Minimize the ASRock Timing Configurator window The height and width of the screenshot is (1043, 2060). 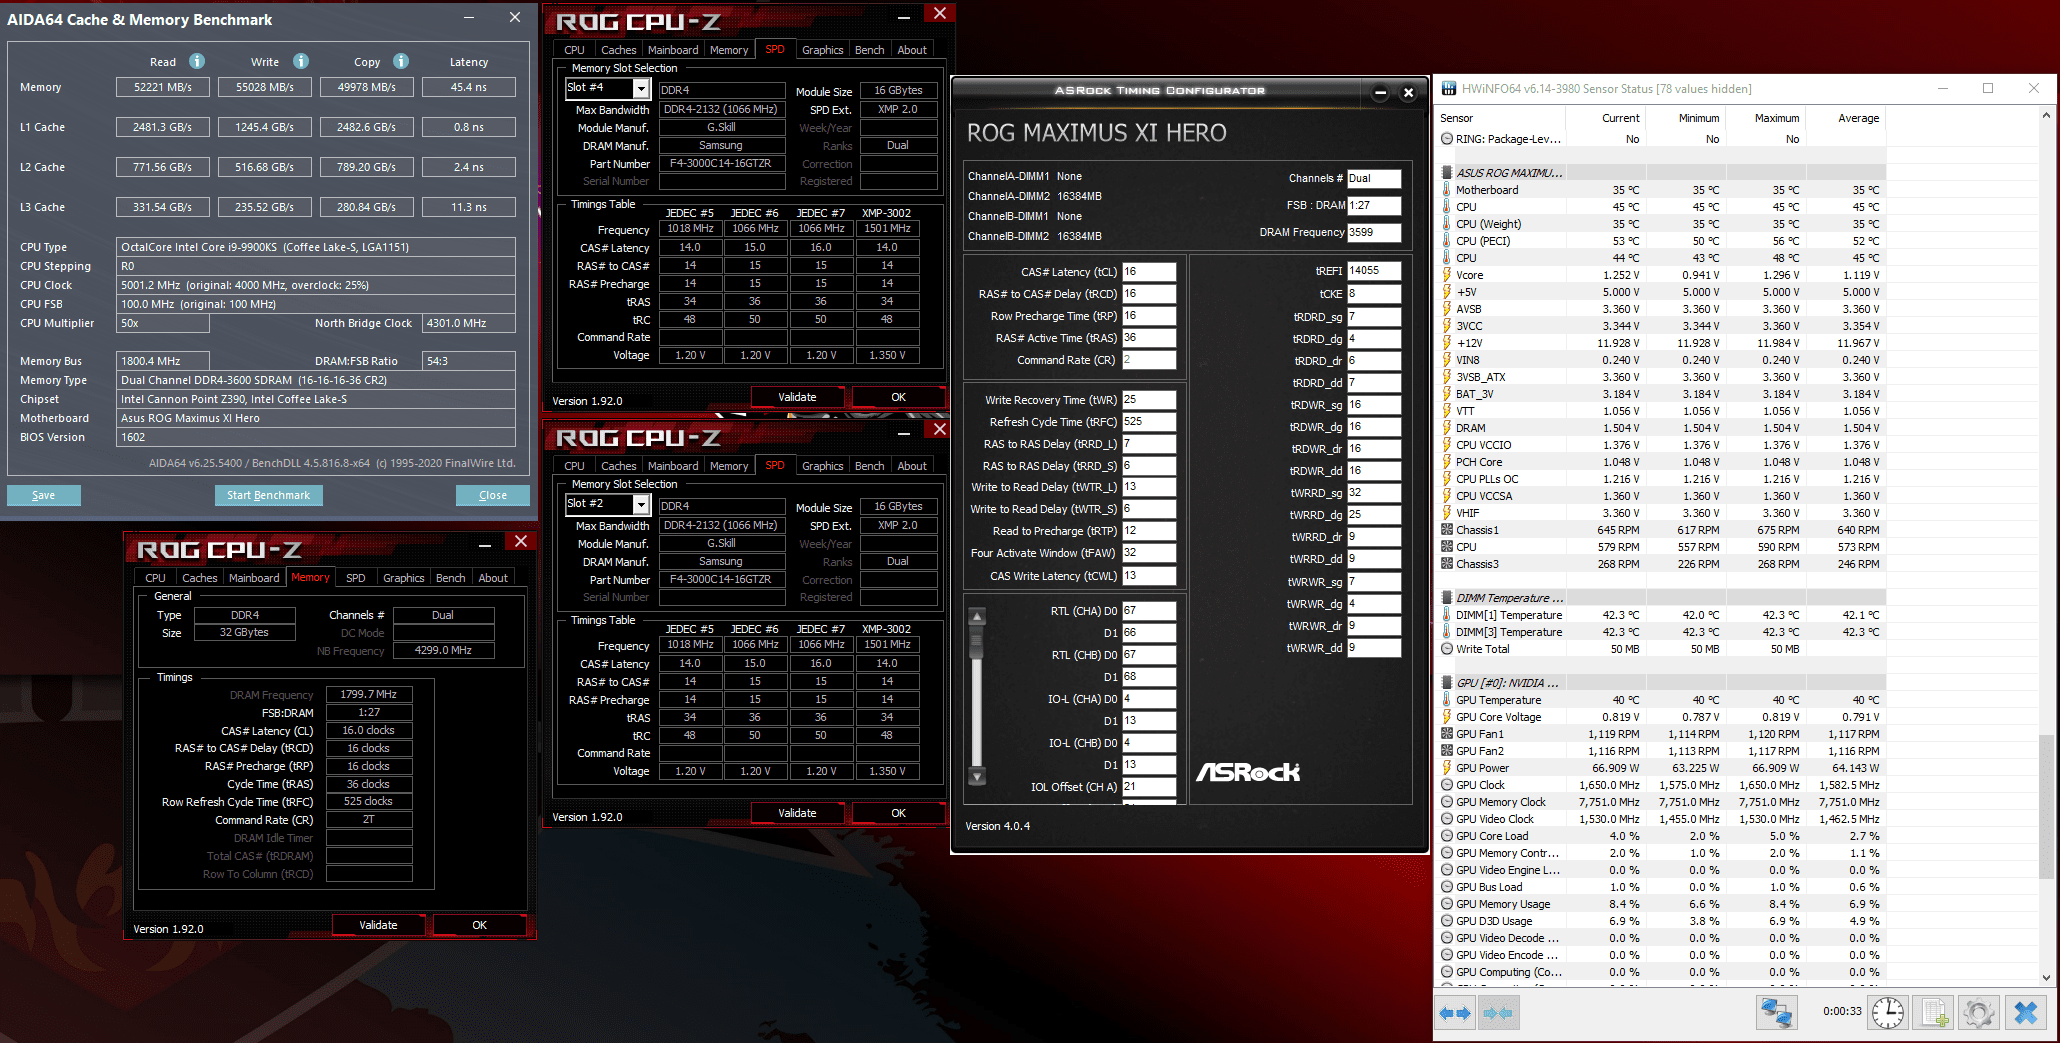point(1380,93)
